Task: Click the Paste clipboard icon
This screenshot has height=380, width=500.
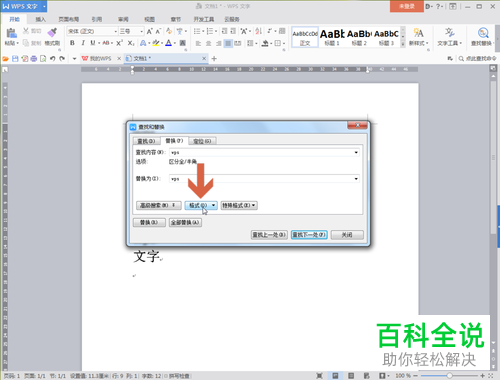Action: click(12, 33)
